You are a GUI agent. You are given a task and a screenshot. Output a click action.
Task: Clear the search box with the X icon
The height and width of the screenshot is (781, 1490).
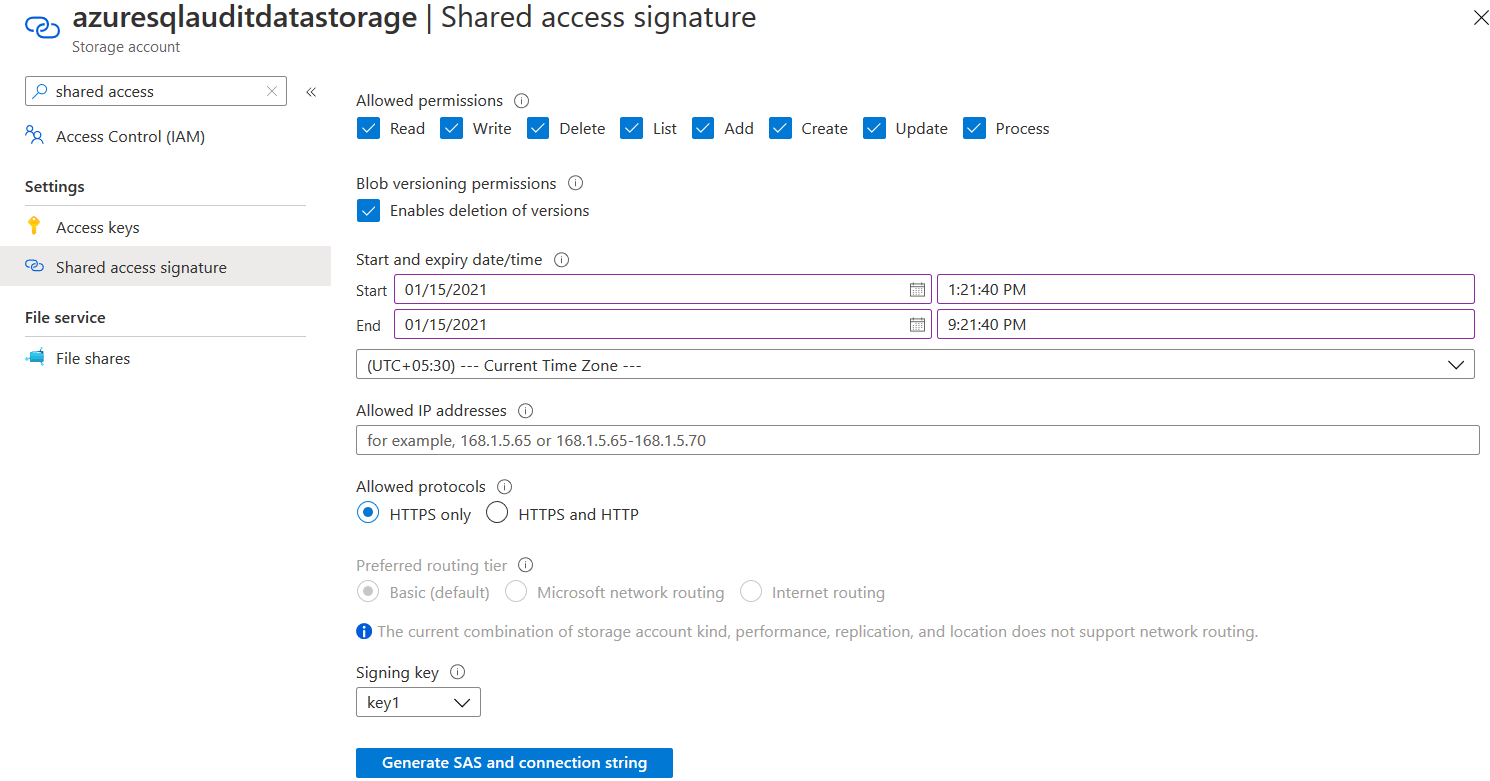(x=271, y=91)
